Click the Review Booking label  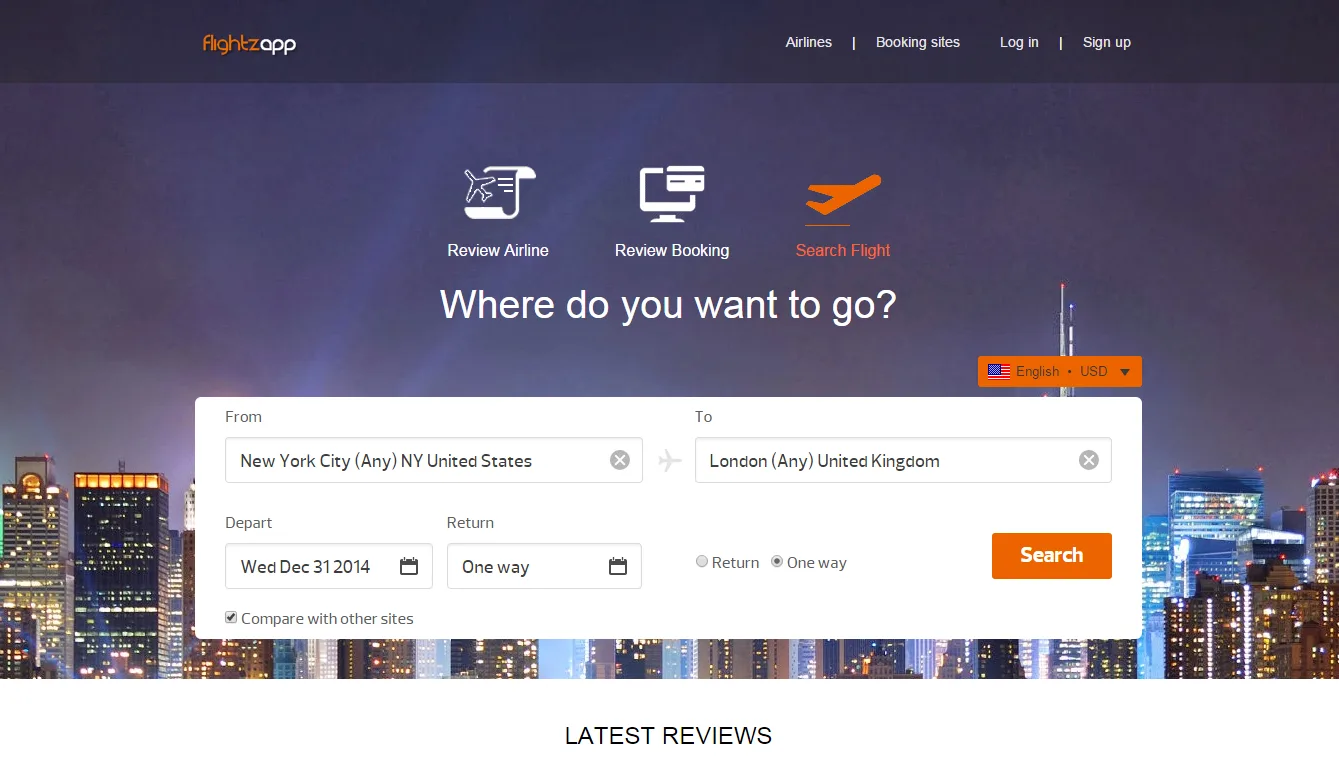[x=672, y=250]
